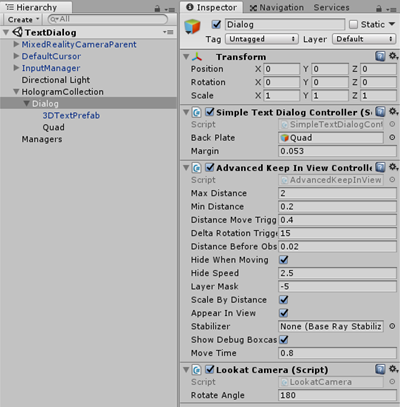Toggle the Inspector panel lock icon

pos(379,8)
